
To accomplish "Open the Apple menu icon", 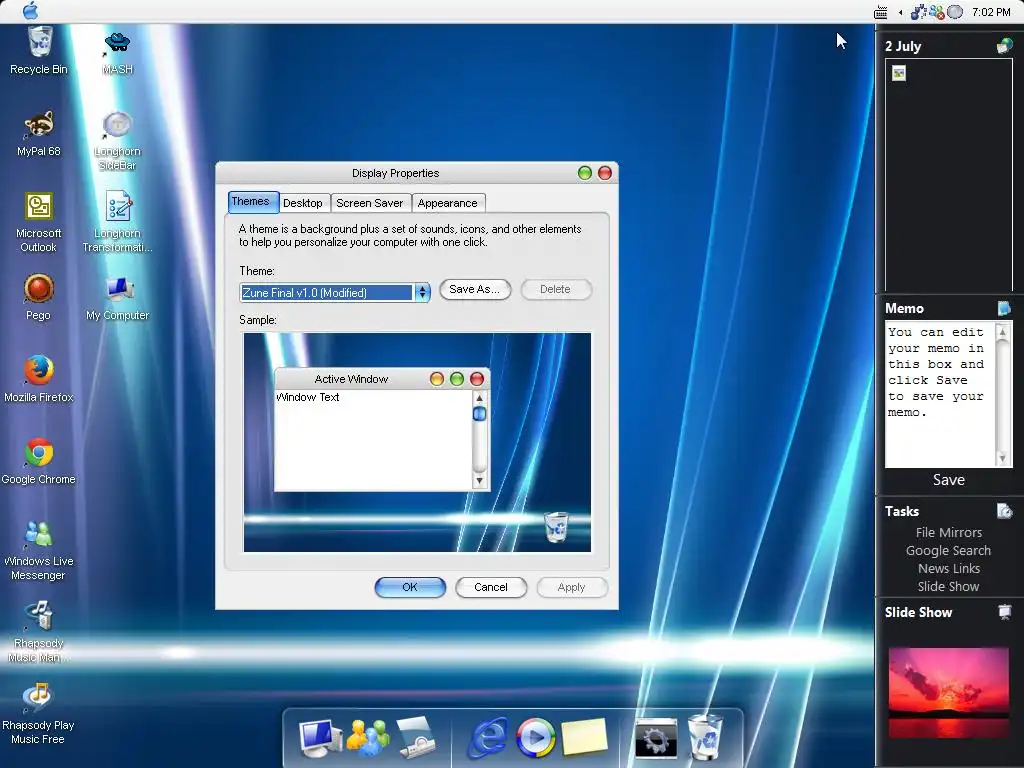I will (x=31, y=11).
